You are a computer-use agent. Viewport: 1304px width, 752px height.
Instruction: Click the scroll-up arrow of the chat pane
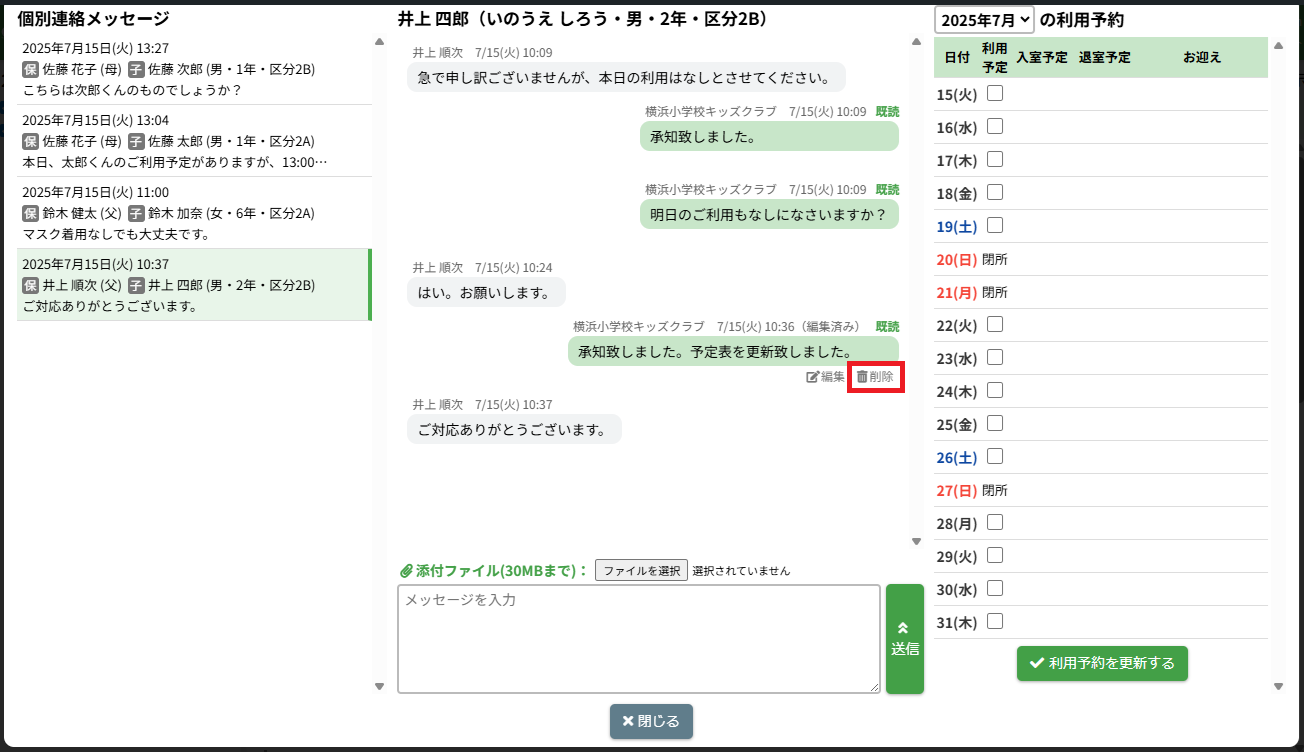[916, 42]
